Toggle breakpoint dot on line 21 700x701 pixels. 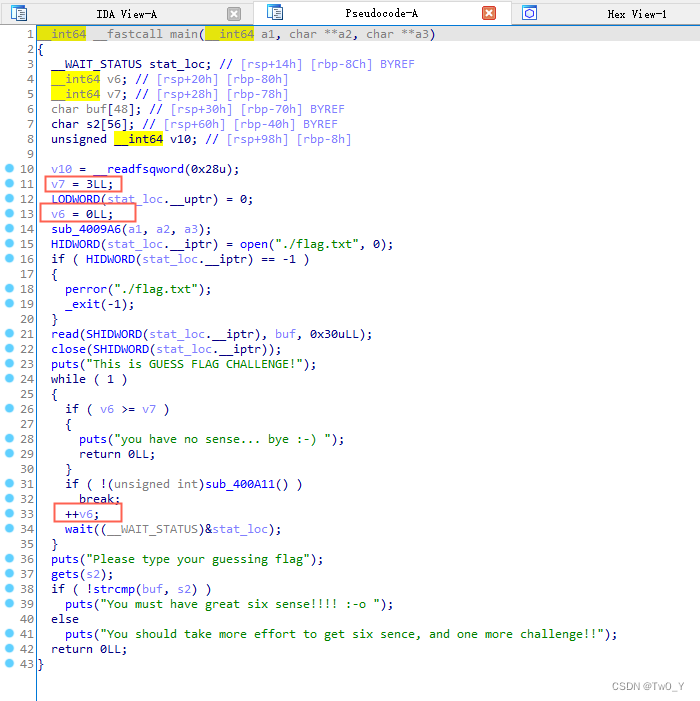click(9, 333)
